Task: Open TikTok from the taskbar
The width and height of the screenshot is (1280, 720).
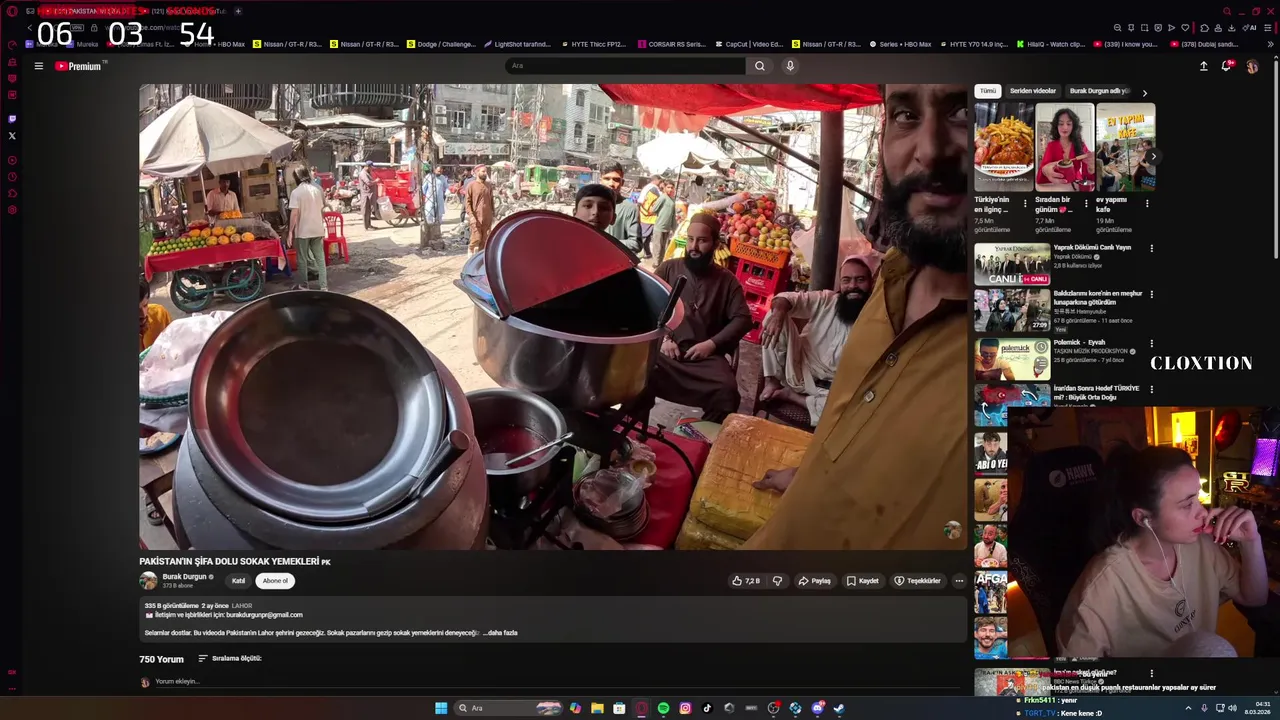Action: point(707,708)
